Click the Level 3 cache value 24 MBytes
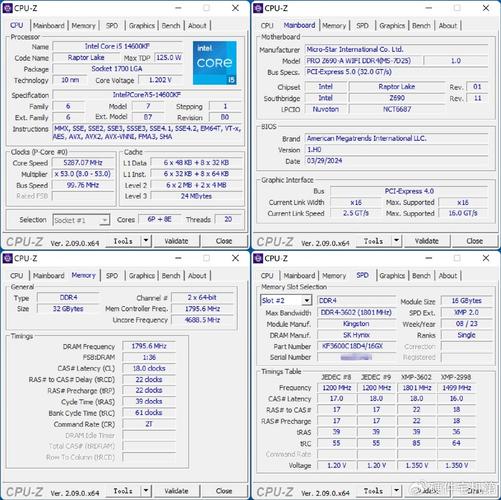 (196, 196)
